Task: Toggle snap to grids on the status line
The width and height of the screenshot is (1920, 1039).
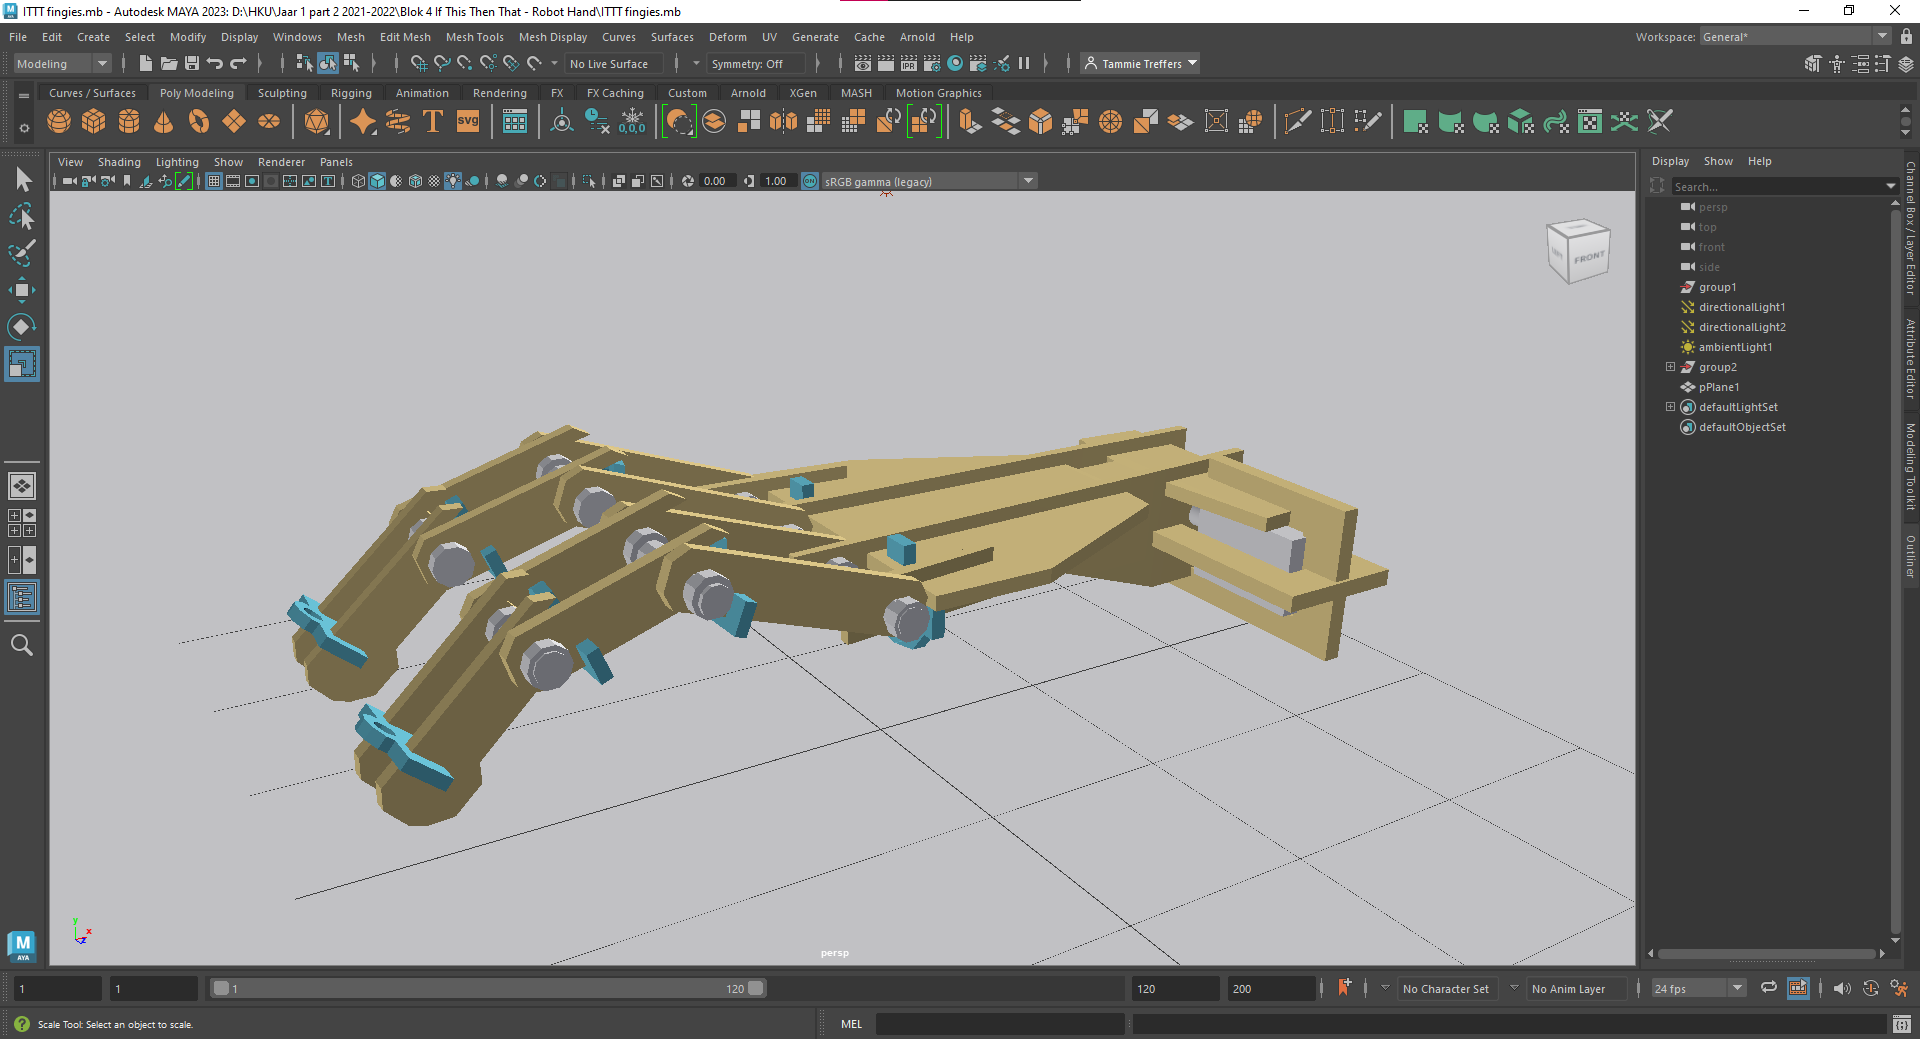Action: click(419, 63)
